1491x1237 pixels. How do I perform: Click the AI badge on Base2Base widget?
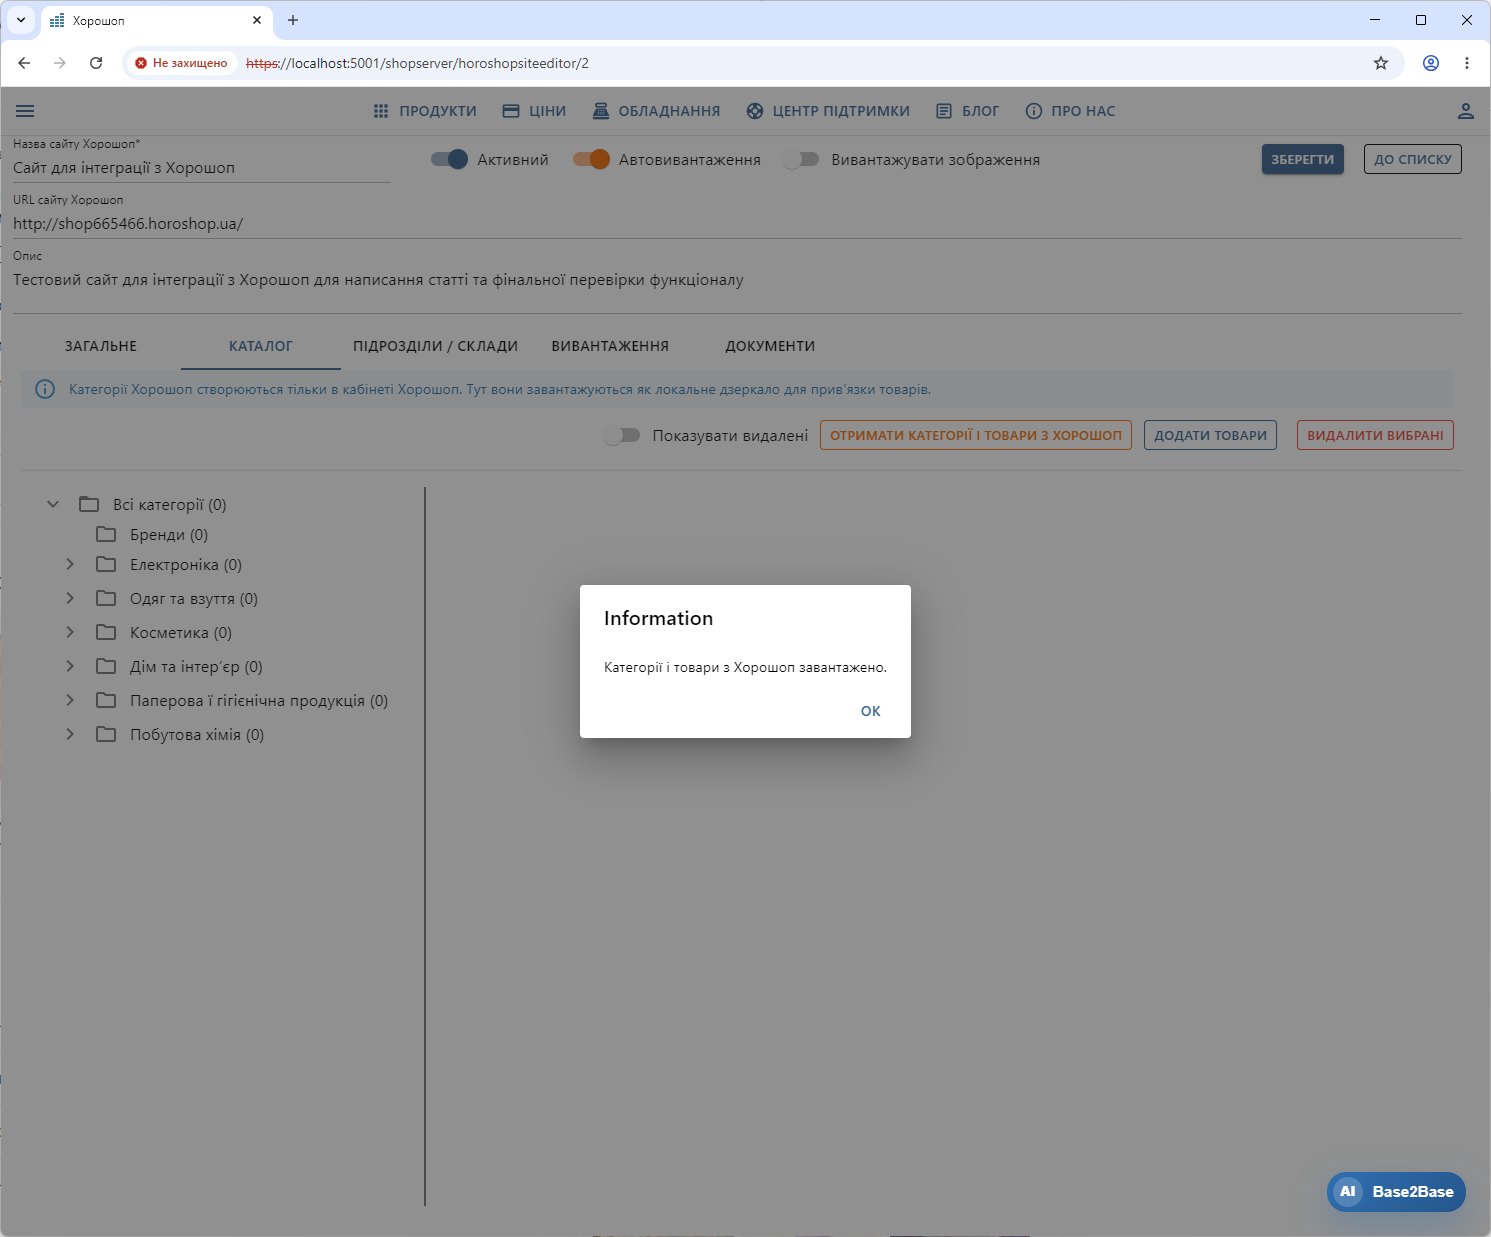[x=1348, y=1191]
